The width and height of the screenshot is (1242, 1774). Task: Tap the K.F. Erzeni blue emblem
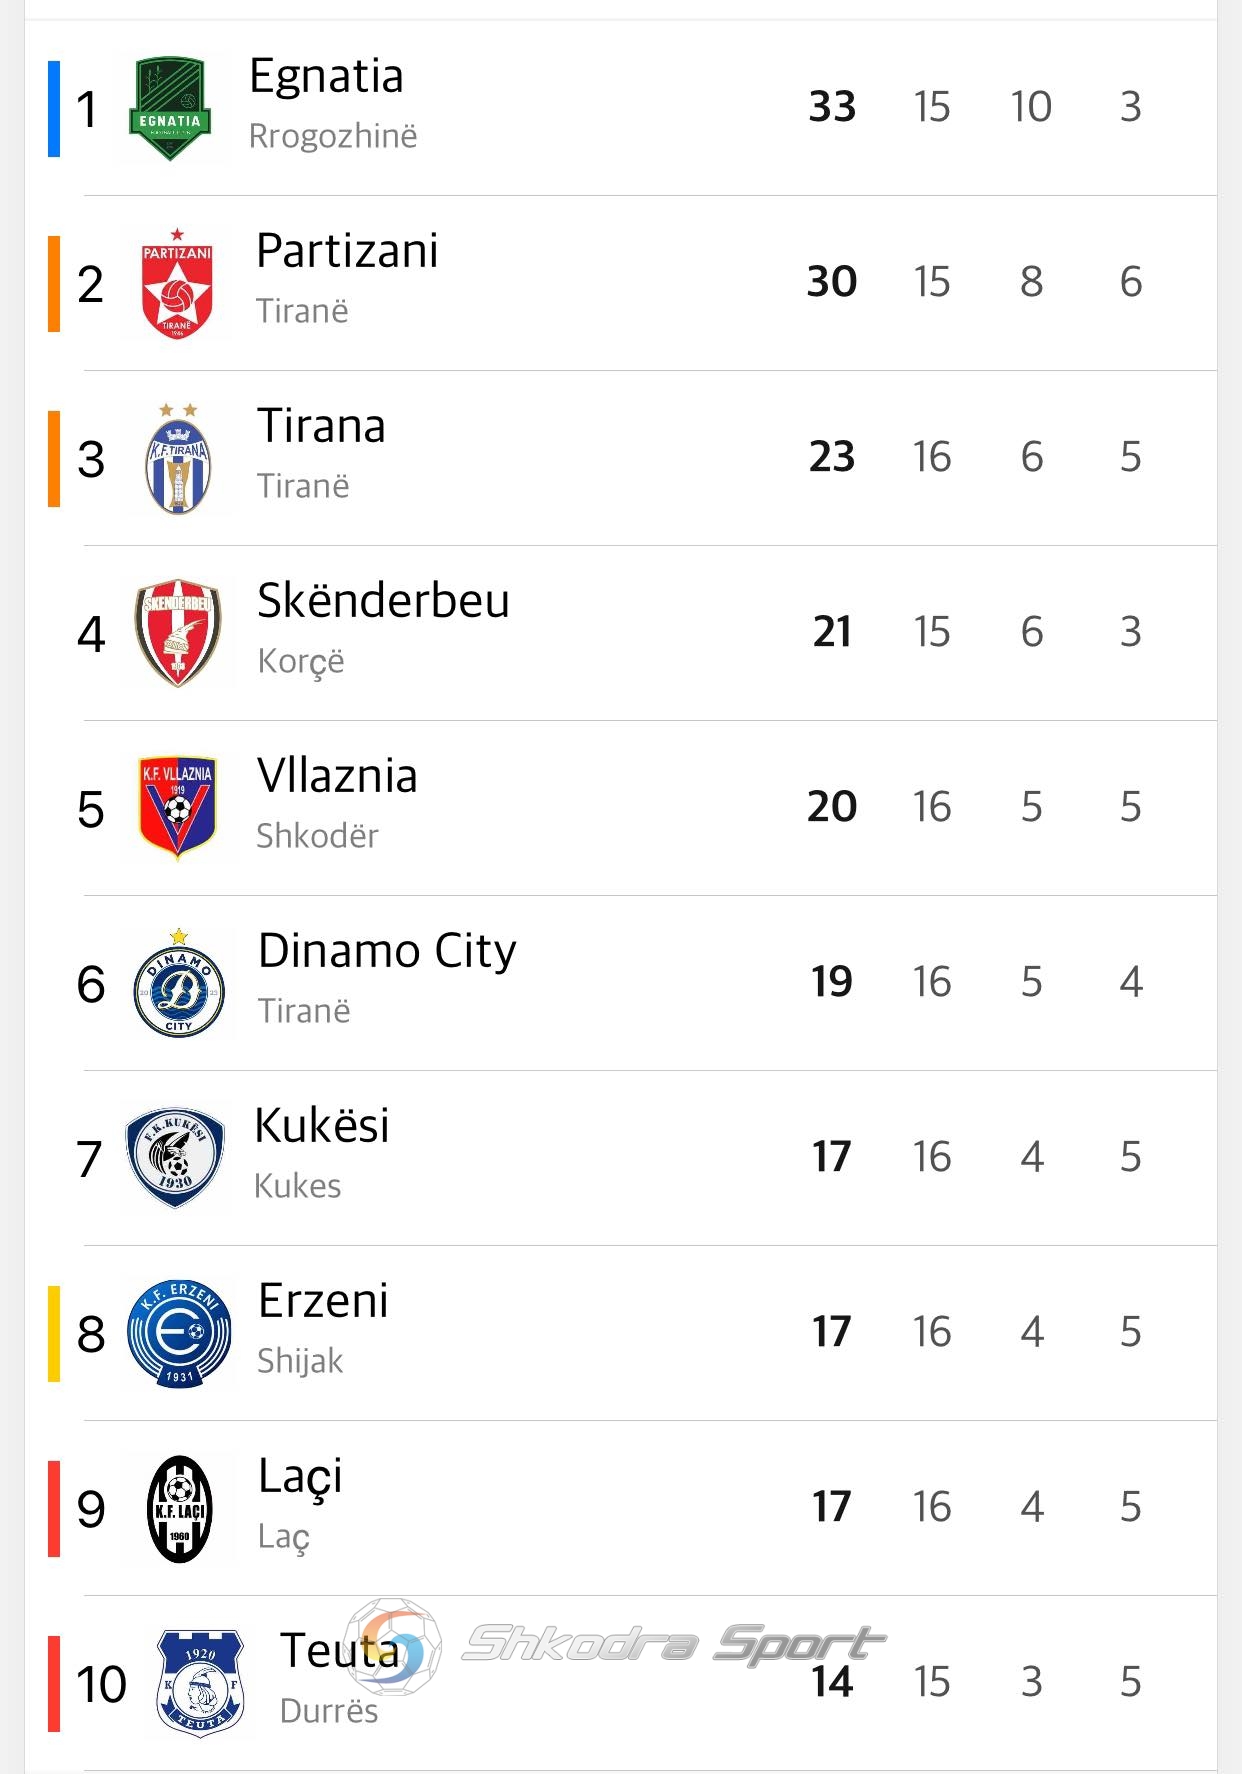click(x=179, y=1333)
